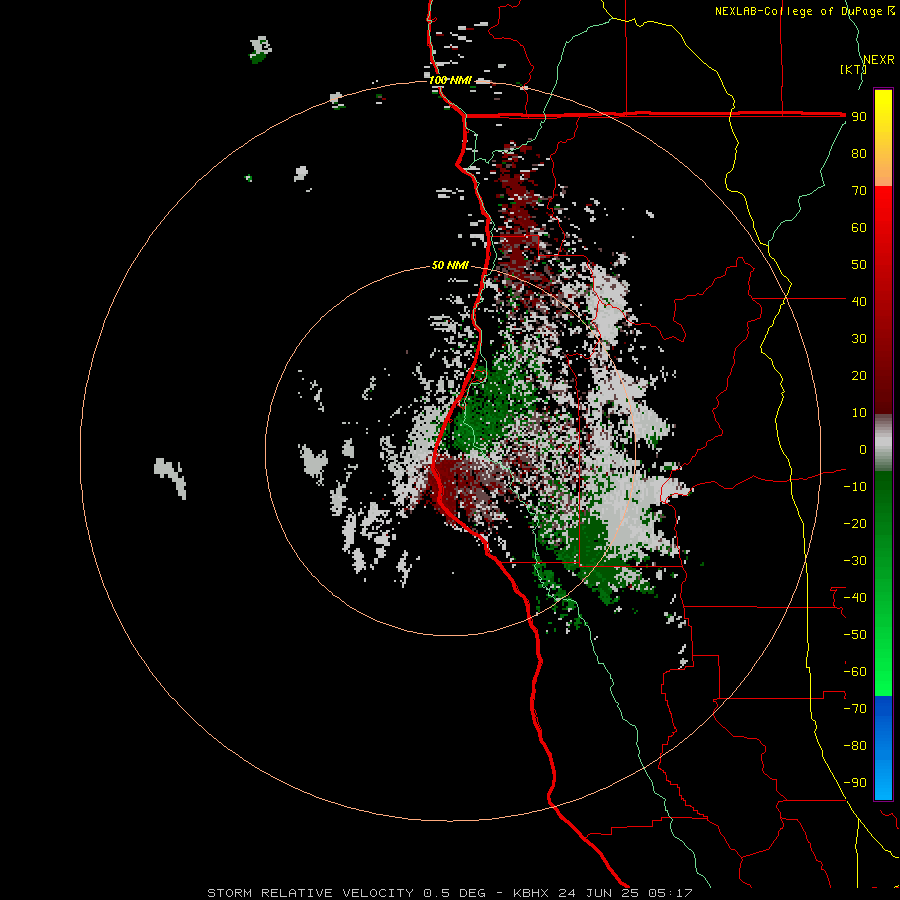Click the [KT] units label above scale
Screen dimensions: 900x900
coord(853,69)
